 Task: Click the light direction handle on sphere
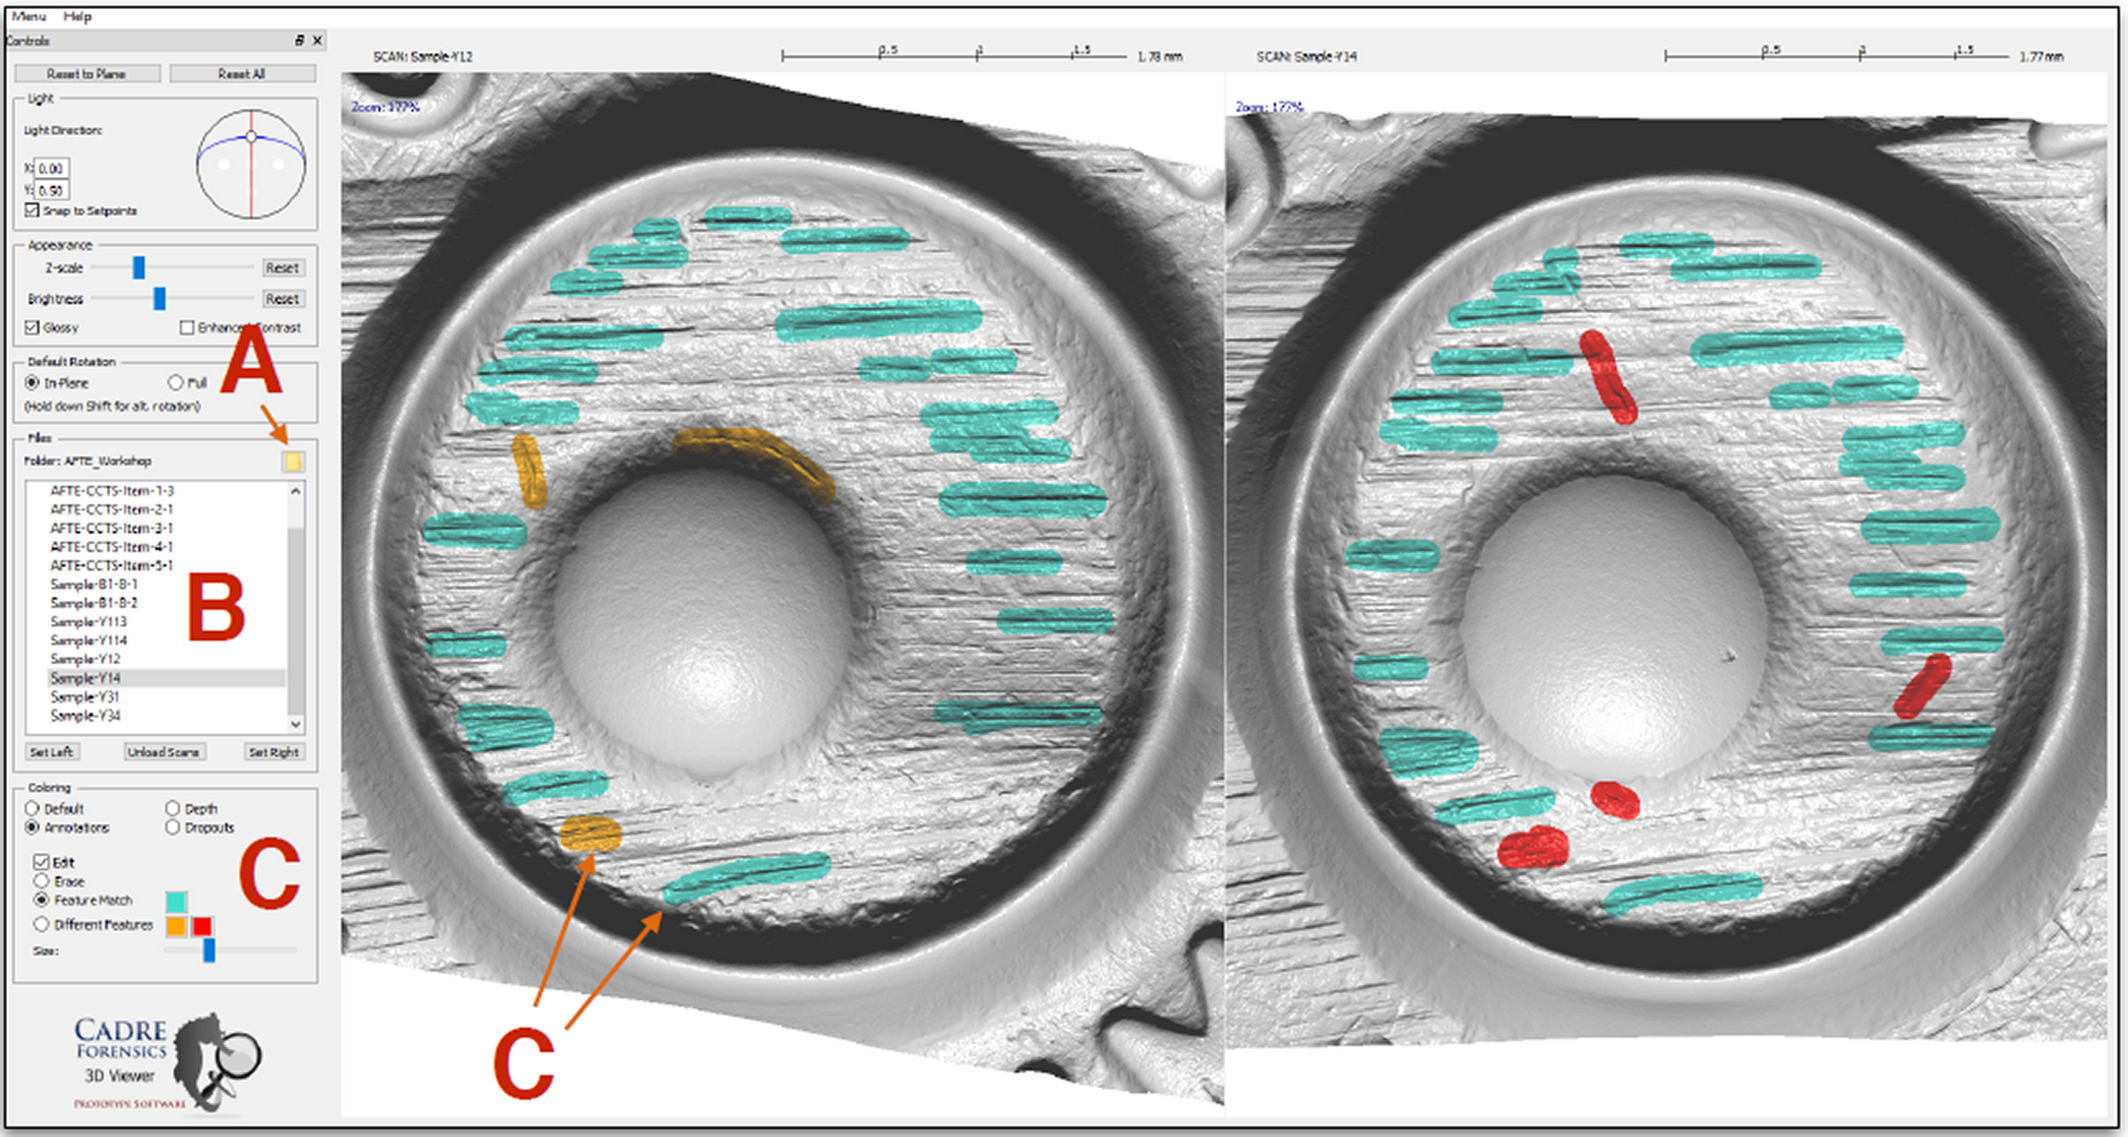[251, 137]
